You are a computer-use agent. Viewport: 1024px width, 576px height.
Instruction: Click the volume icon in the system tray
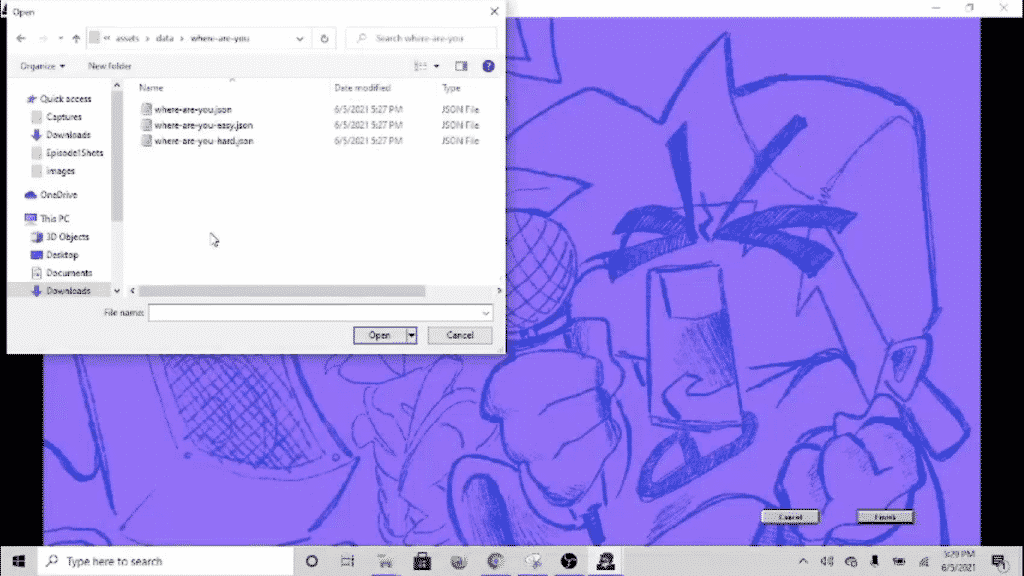[827, 561]
